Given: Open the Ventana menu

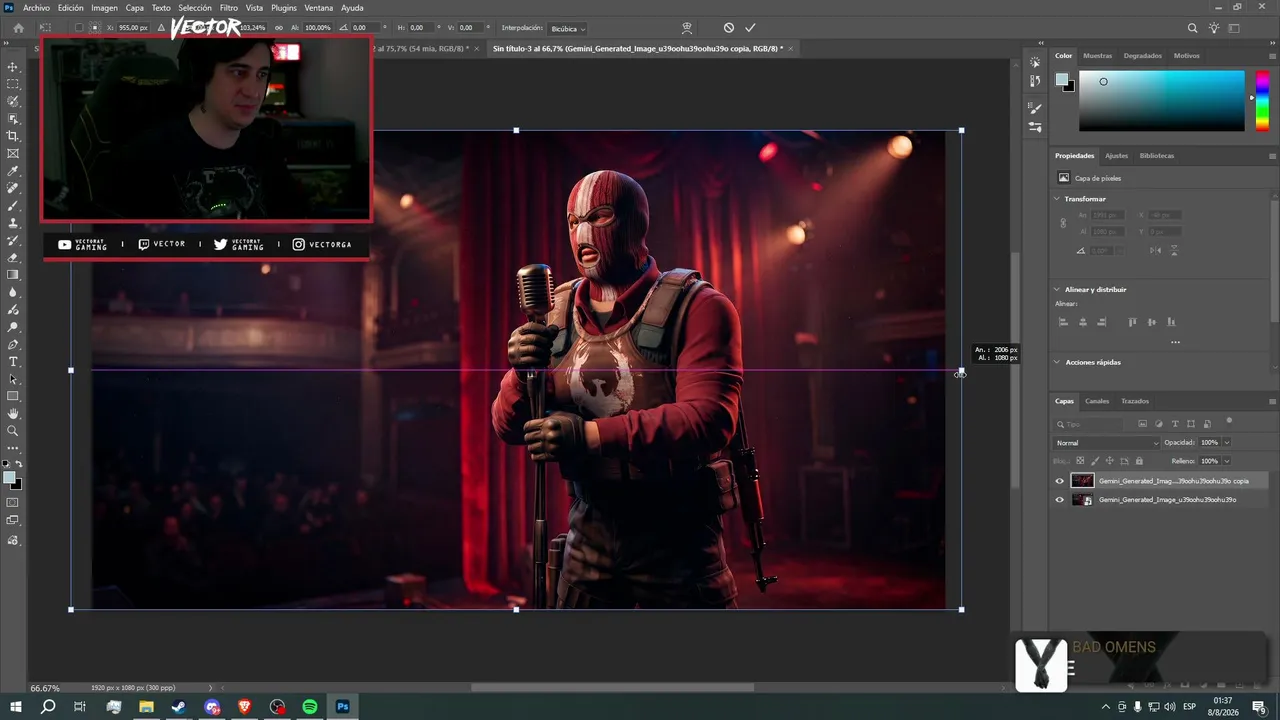Looking at the screenshot, I should pyautogui.click(x=319, y=8).
